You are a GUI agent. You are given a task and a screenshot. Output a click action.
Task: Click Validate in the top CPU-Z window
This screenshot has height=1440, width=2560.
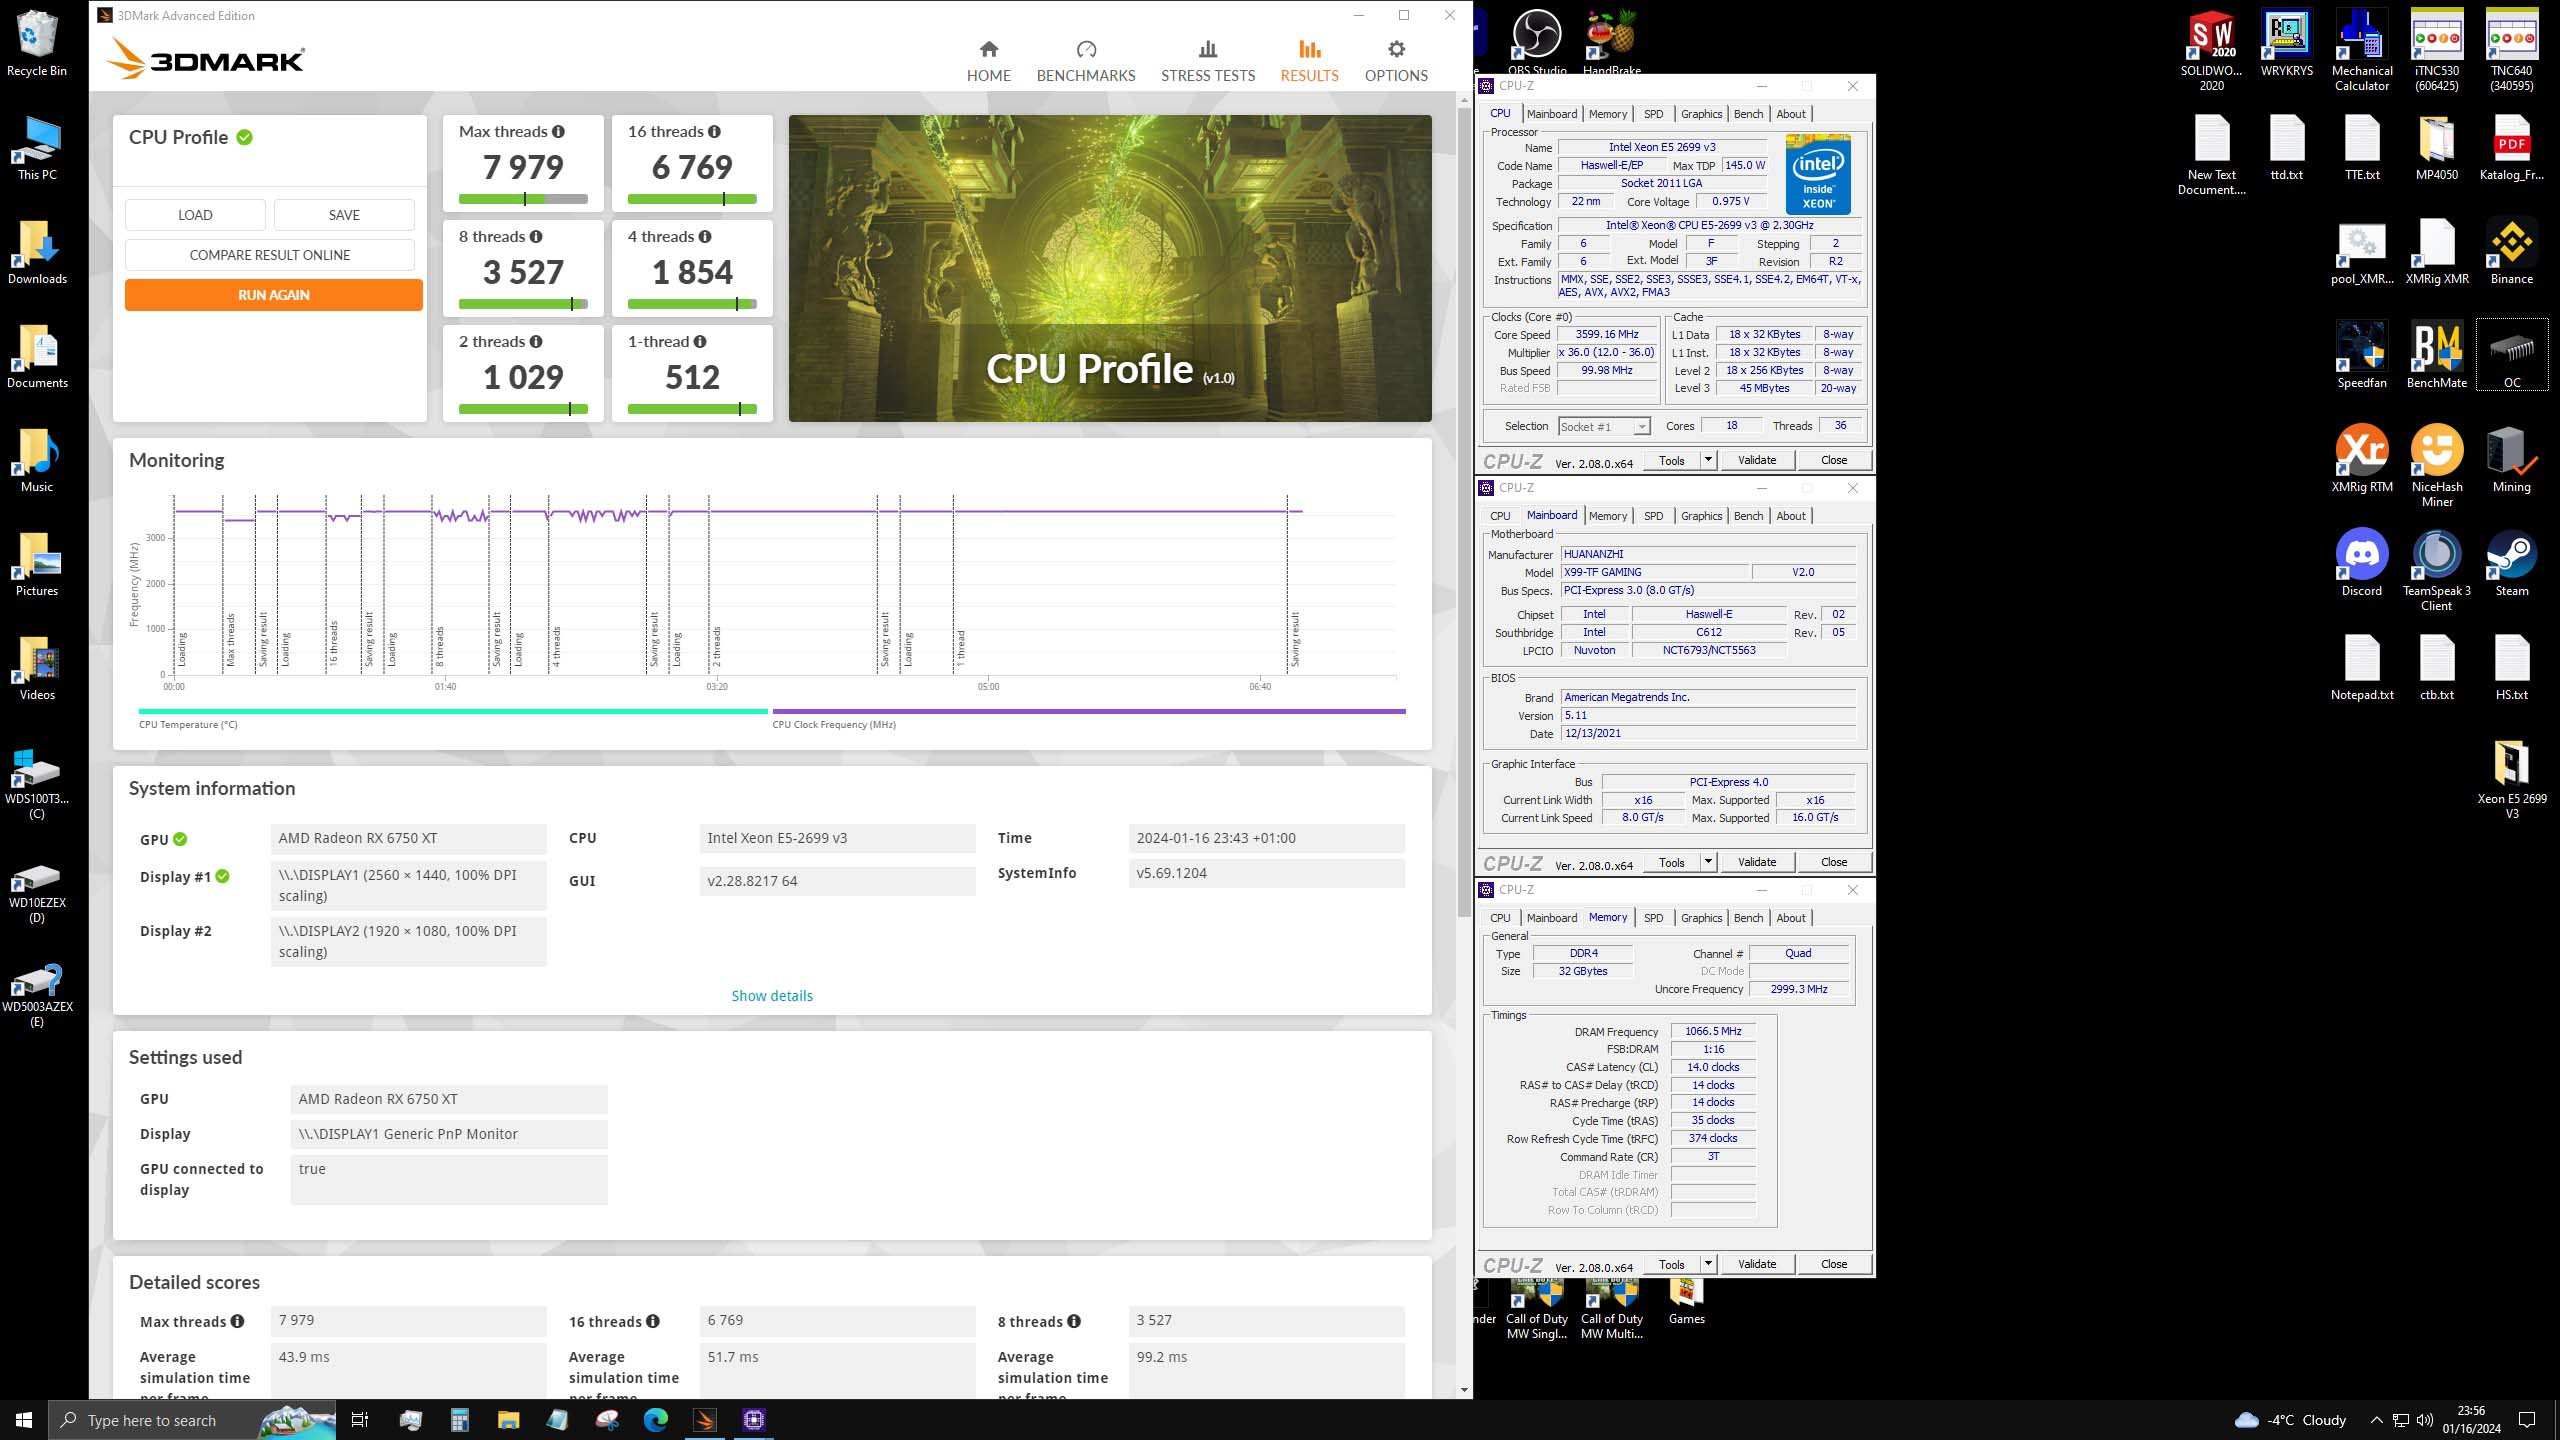point(1757,460)
